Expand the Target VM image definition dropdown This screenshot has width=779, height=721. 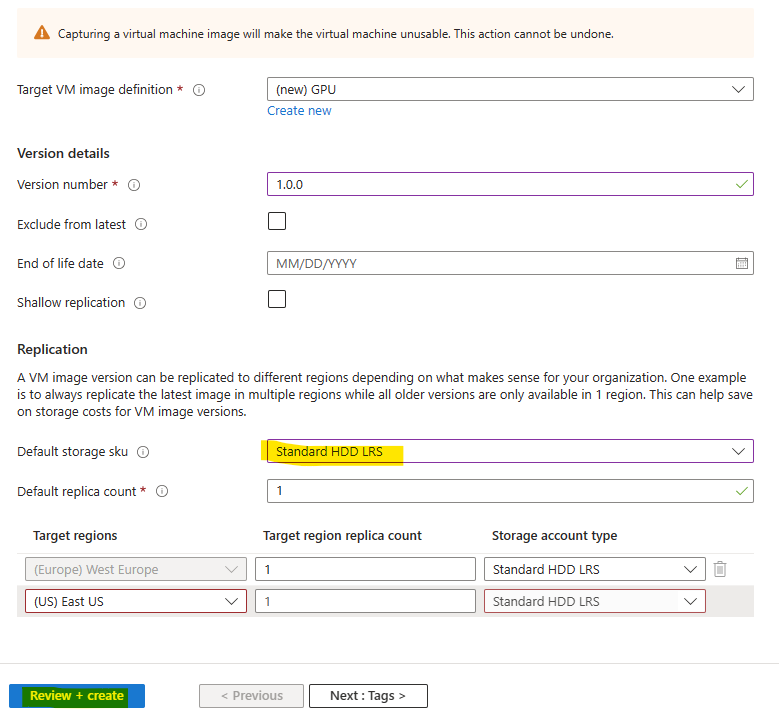[x=510, y=89]
